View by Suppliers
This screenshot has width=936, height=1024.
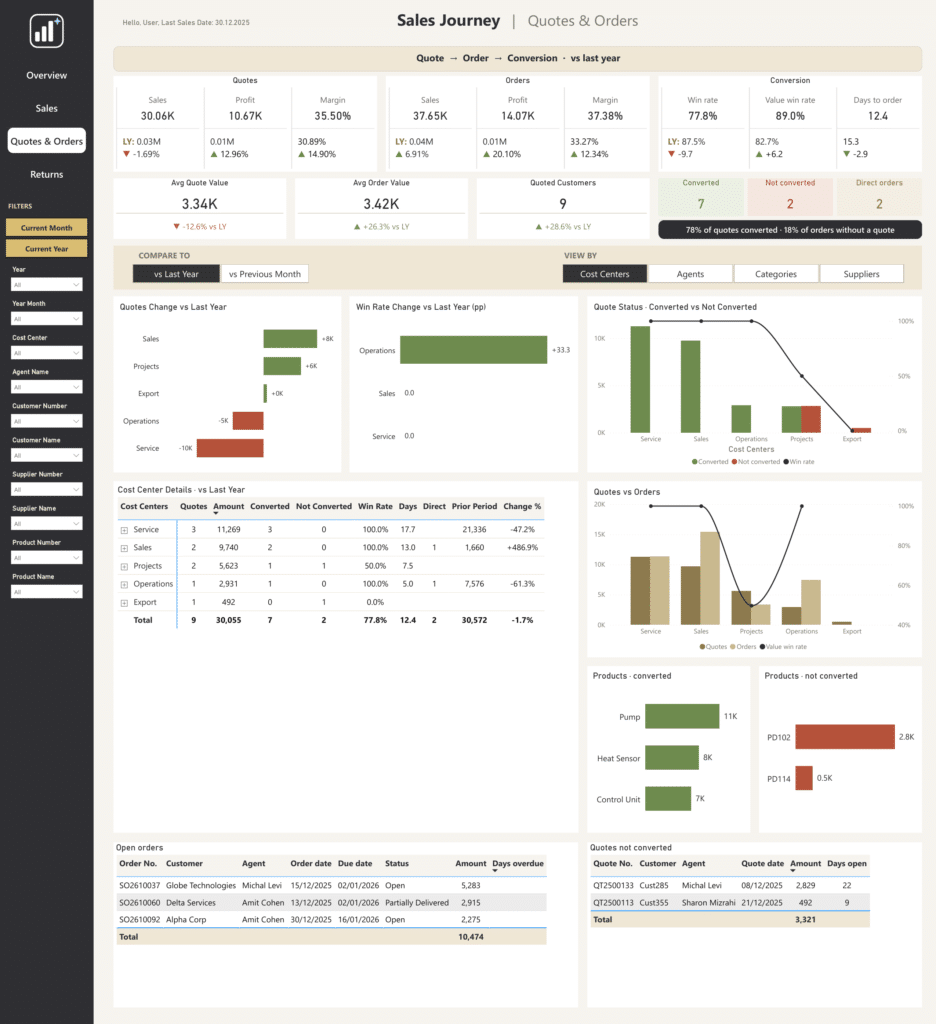[x=862, y=274]
